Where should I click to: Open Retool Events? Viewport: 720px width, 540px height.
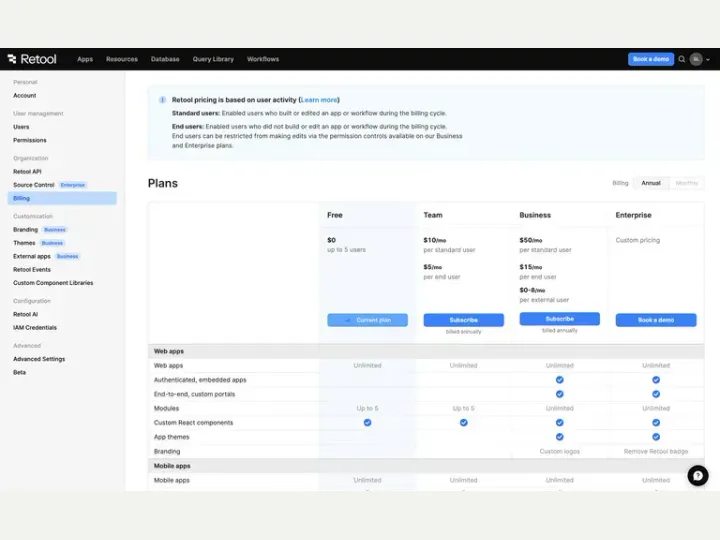pos(32,270)
